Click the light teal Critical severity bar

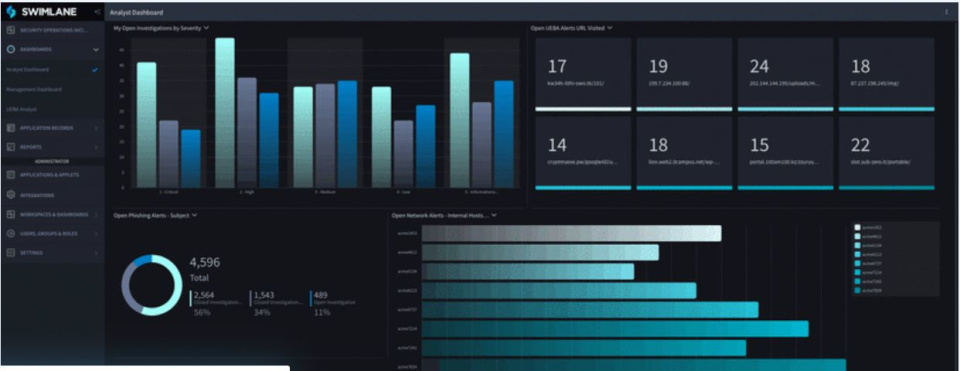tap(146, 125)
